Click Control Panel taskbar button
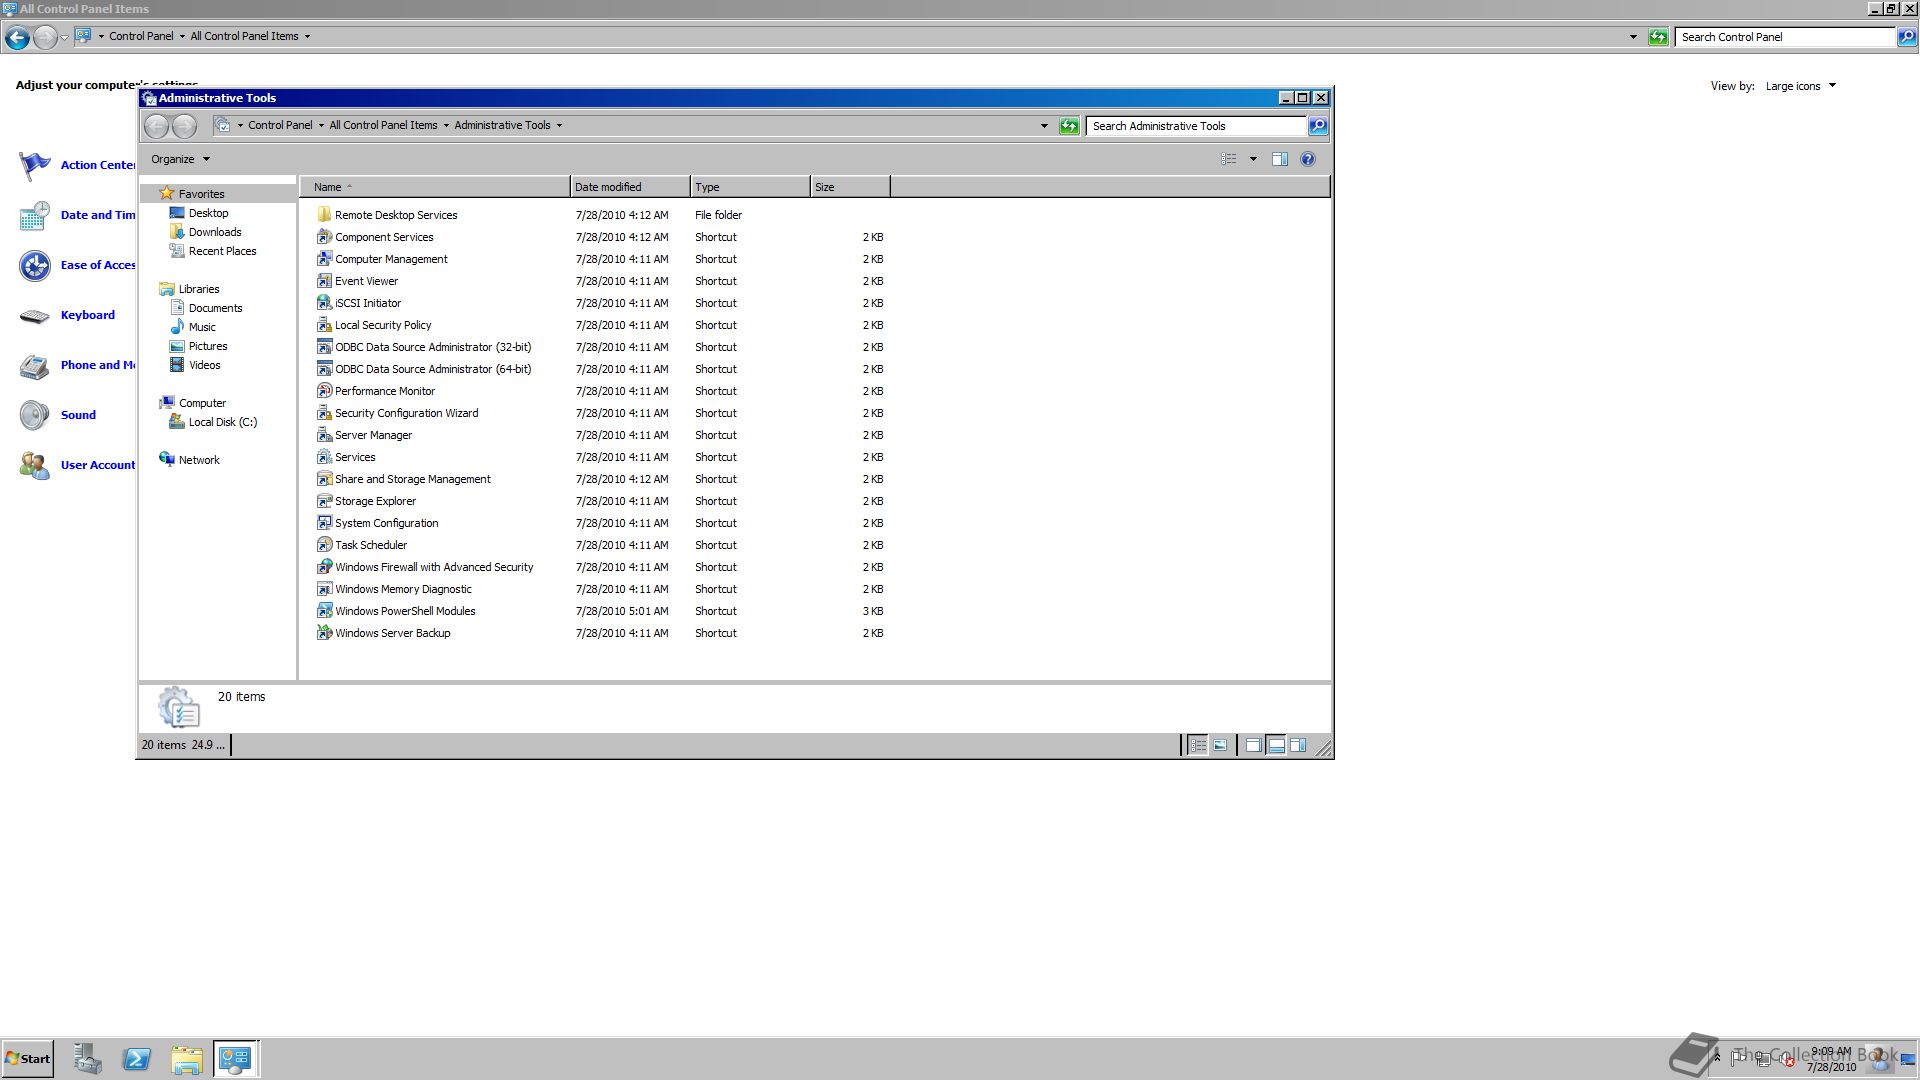Viewport: 1920px width, 1080px height. [236, 1059]
